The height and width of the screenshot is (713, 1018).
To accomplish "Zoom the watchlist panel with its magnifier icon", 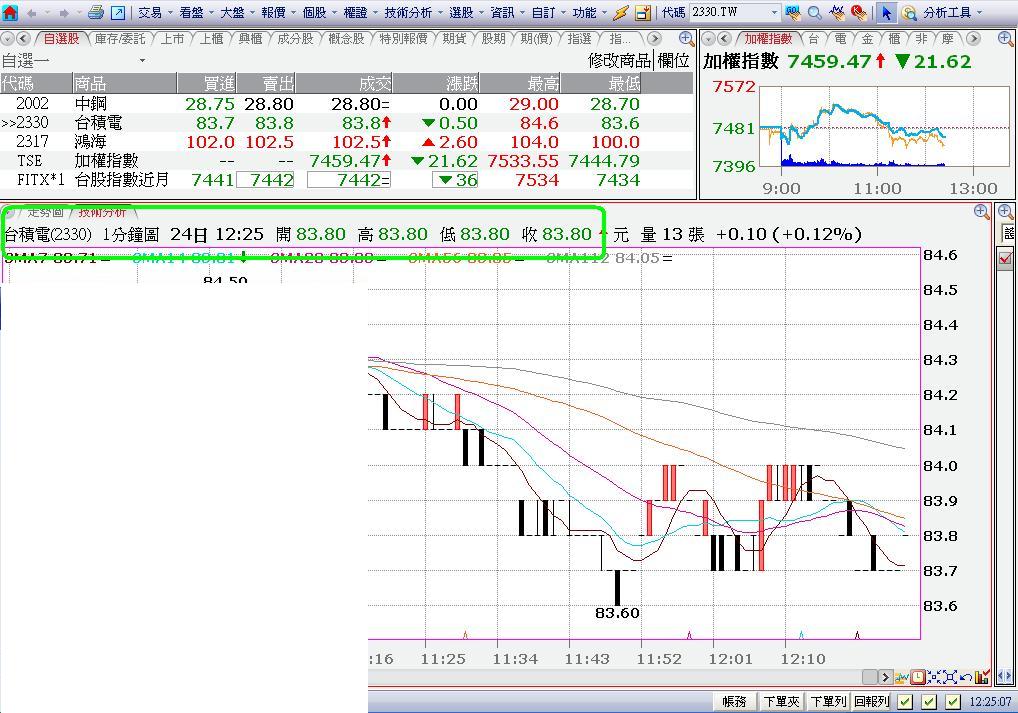I will point(686,39).
